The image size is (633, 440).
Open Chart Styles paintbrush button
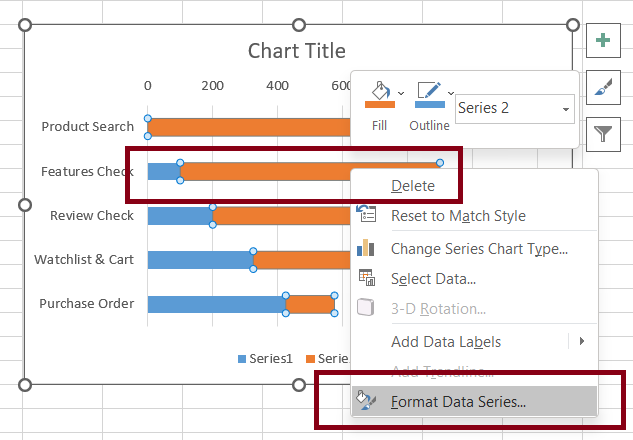602,88
